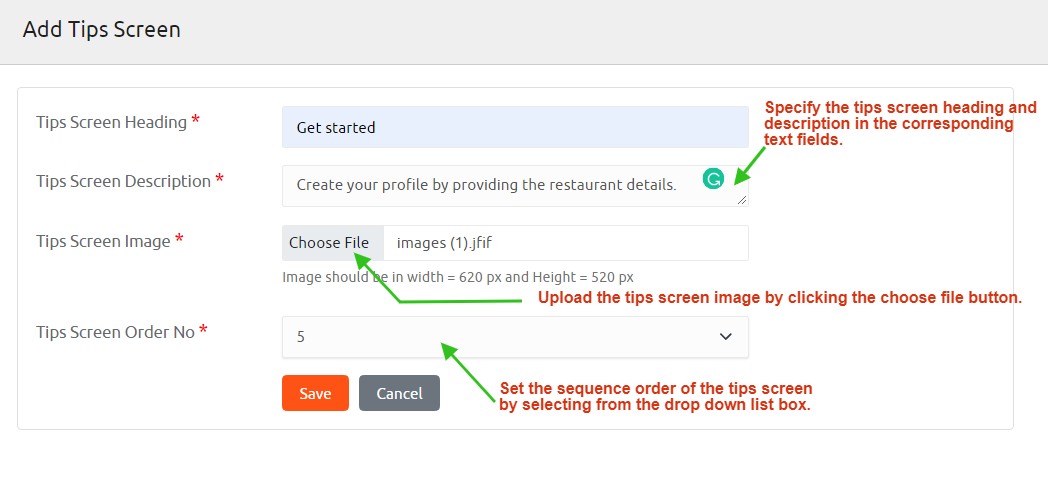
Task: Click the red note about uploading the image
Action: (x=780, y=297)
